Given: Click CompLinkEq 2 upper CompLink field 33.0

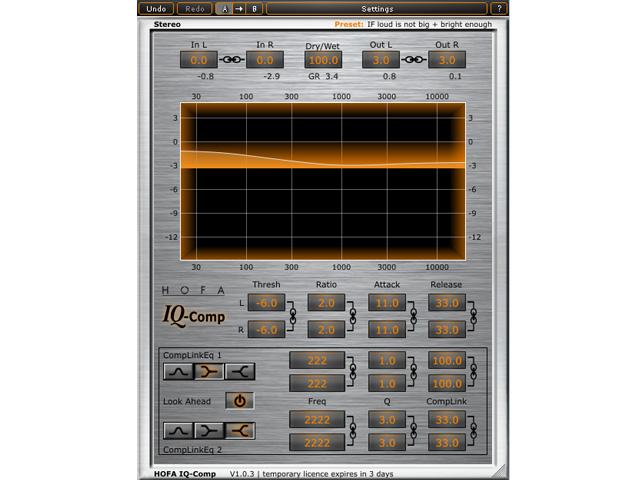Looking at the screenshot, I should point(447,420).
